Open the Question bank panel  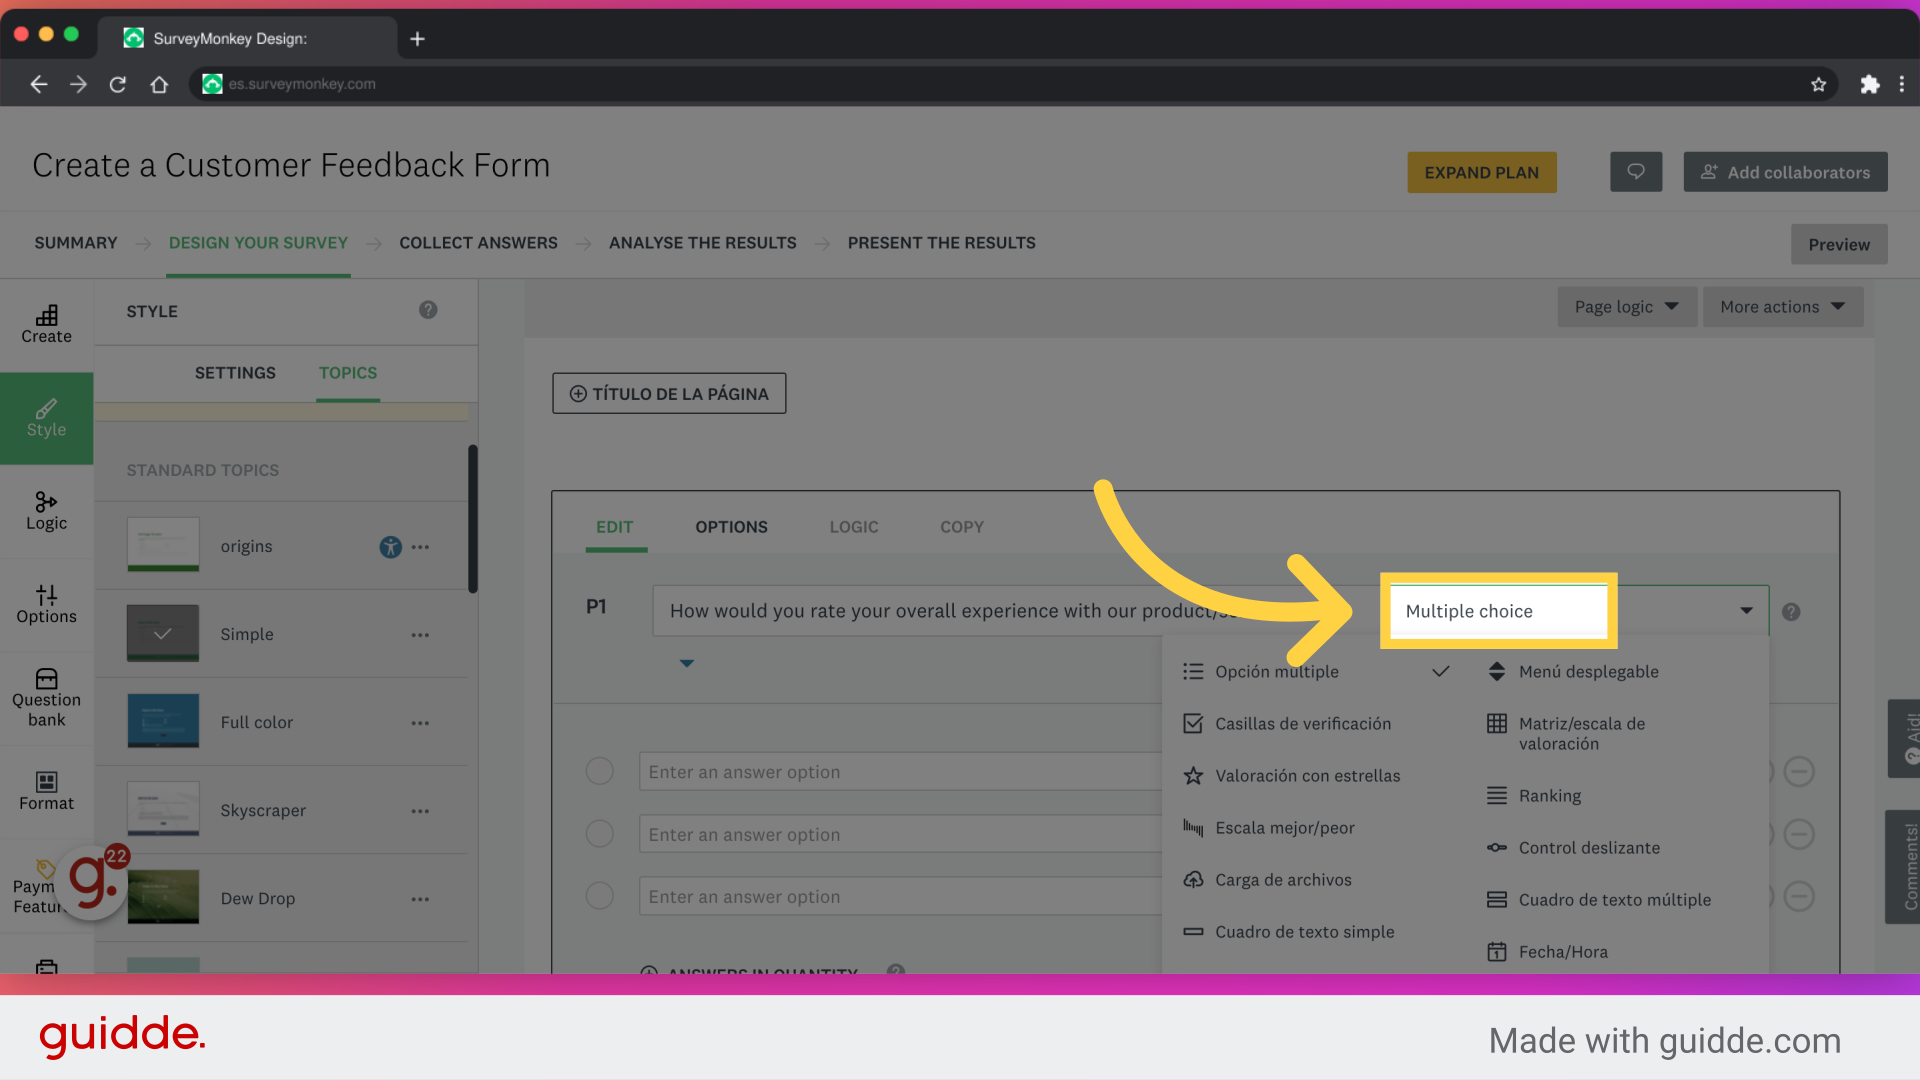pos(46,695)
